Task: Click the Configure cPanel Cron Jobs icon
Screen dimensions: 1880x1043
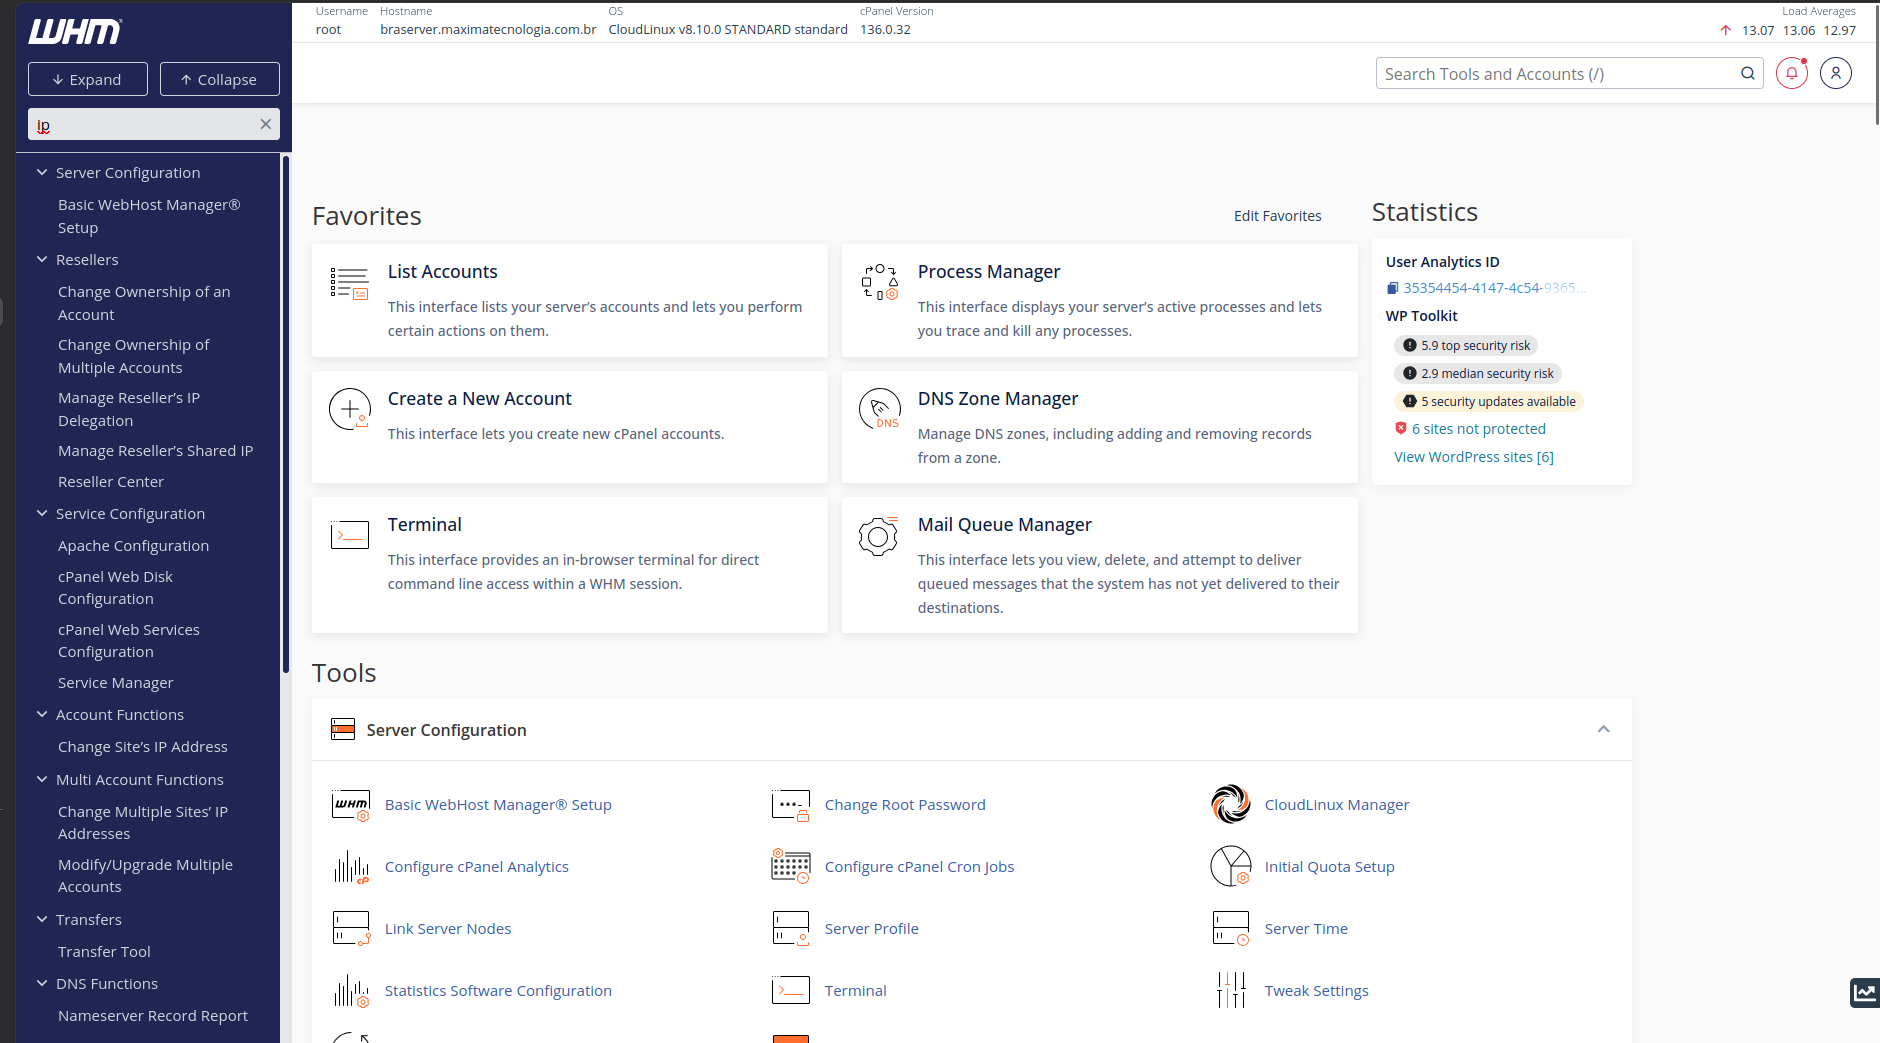Action: coord(791,866)
